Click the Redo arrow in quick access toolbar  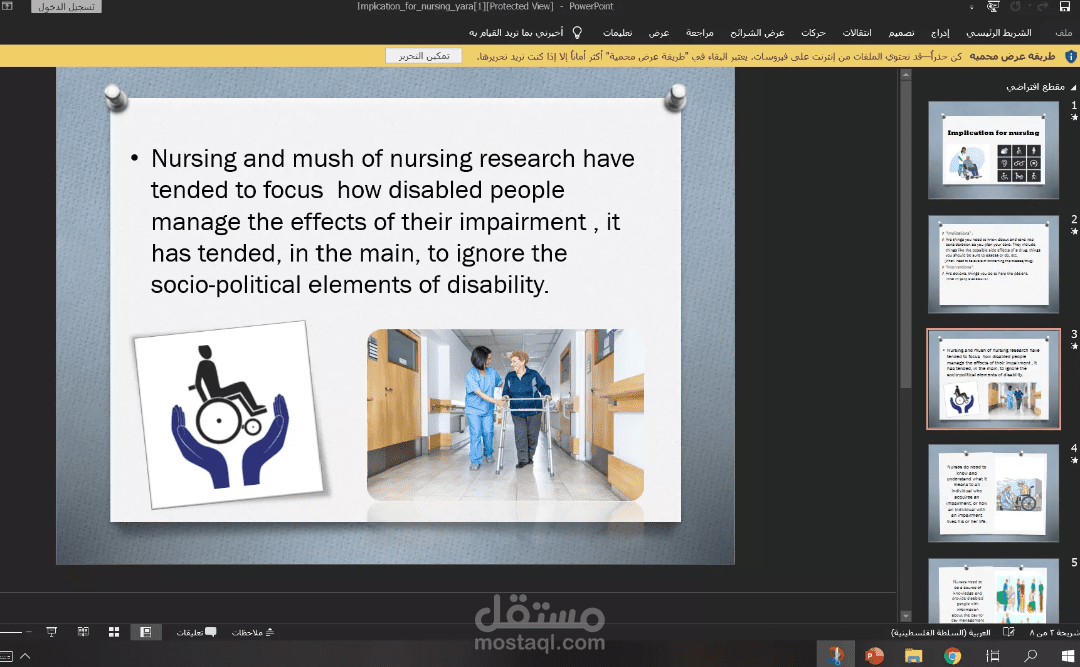coord(1043,7)
